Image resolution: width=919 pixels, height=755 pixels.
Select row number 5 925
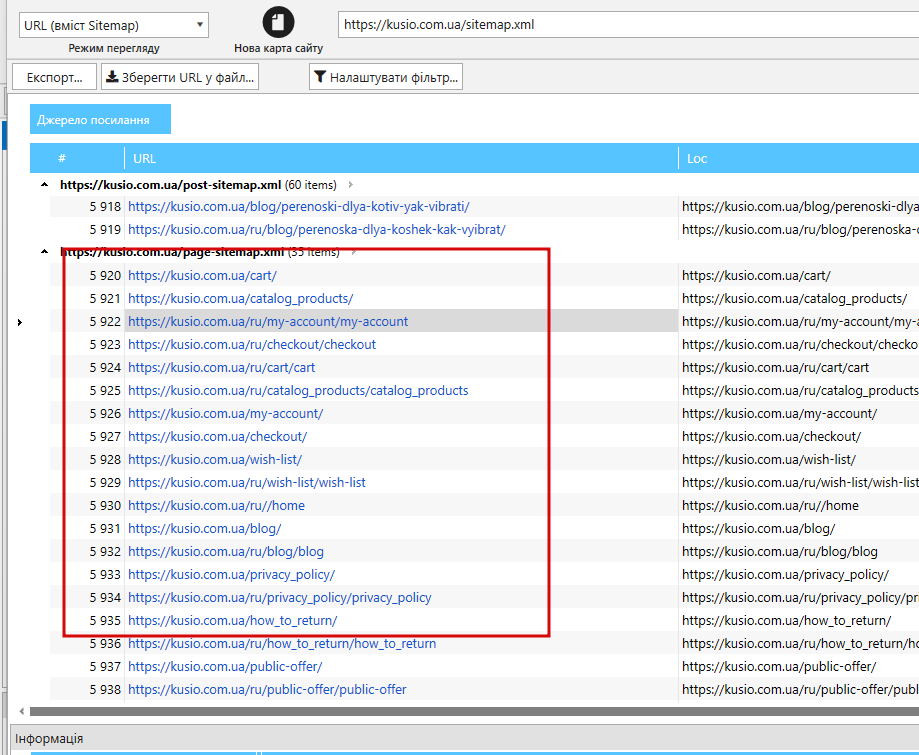pos(105,390)
